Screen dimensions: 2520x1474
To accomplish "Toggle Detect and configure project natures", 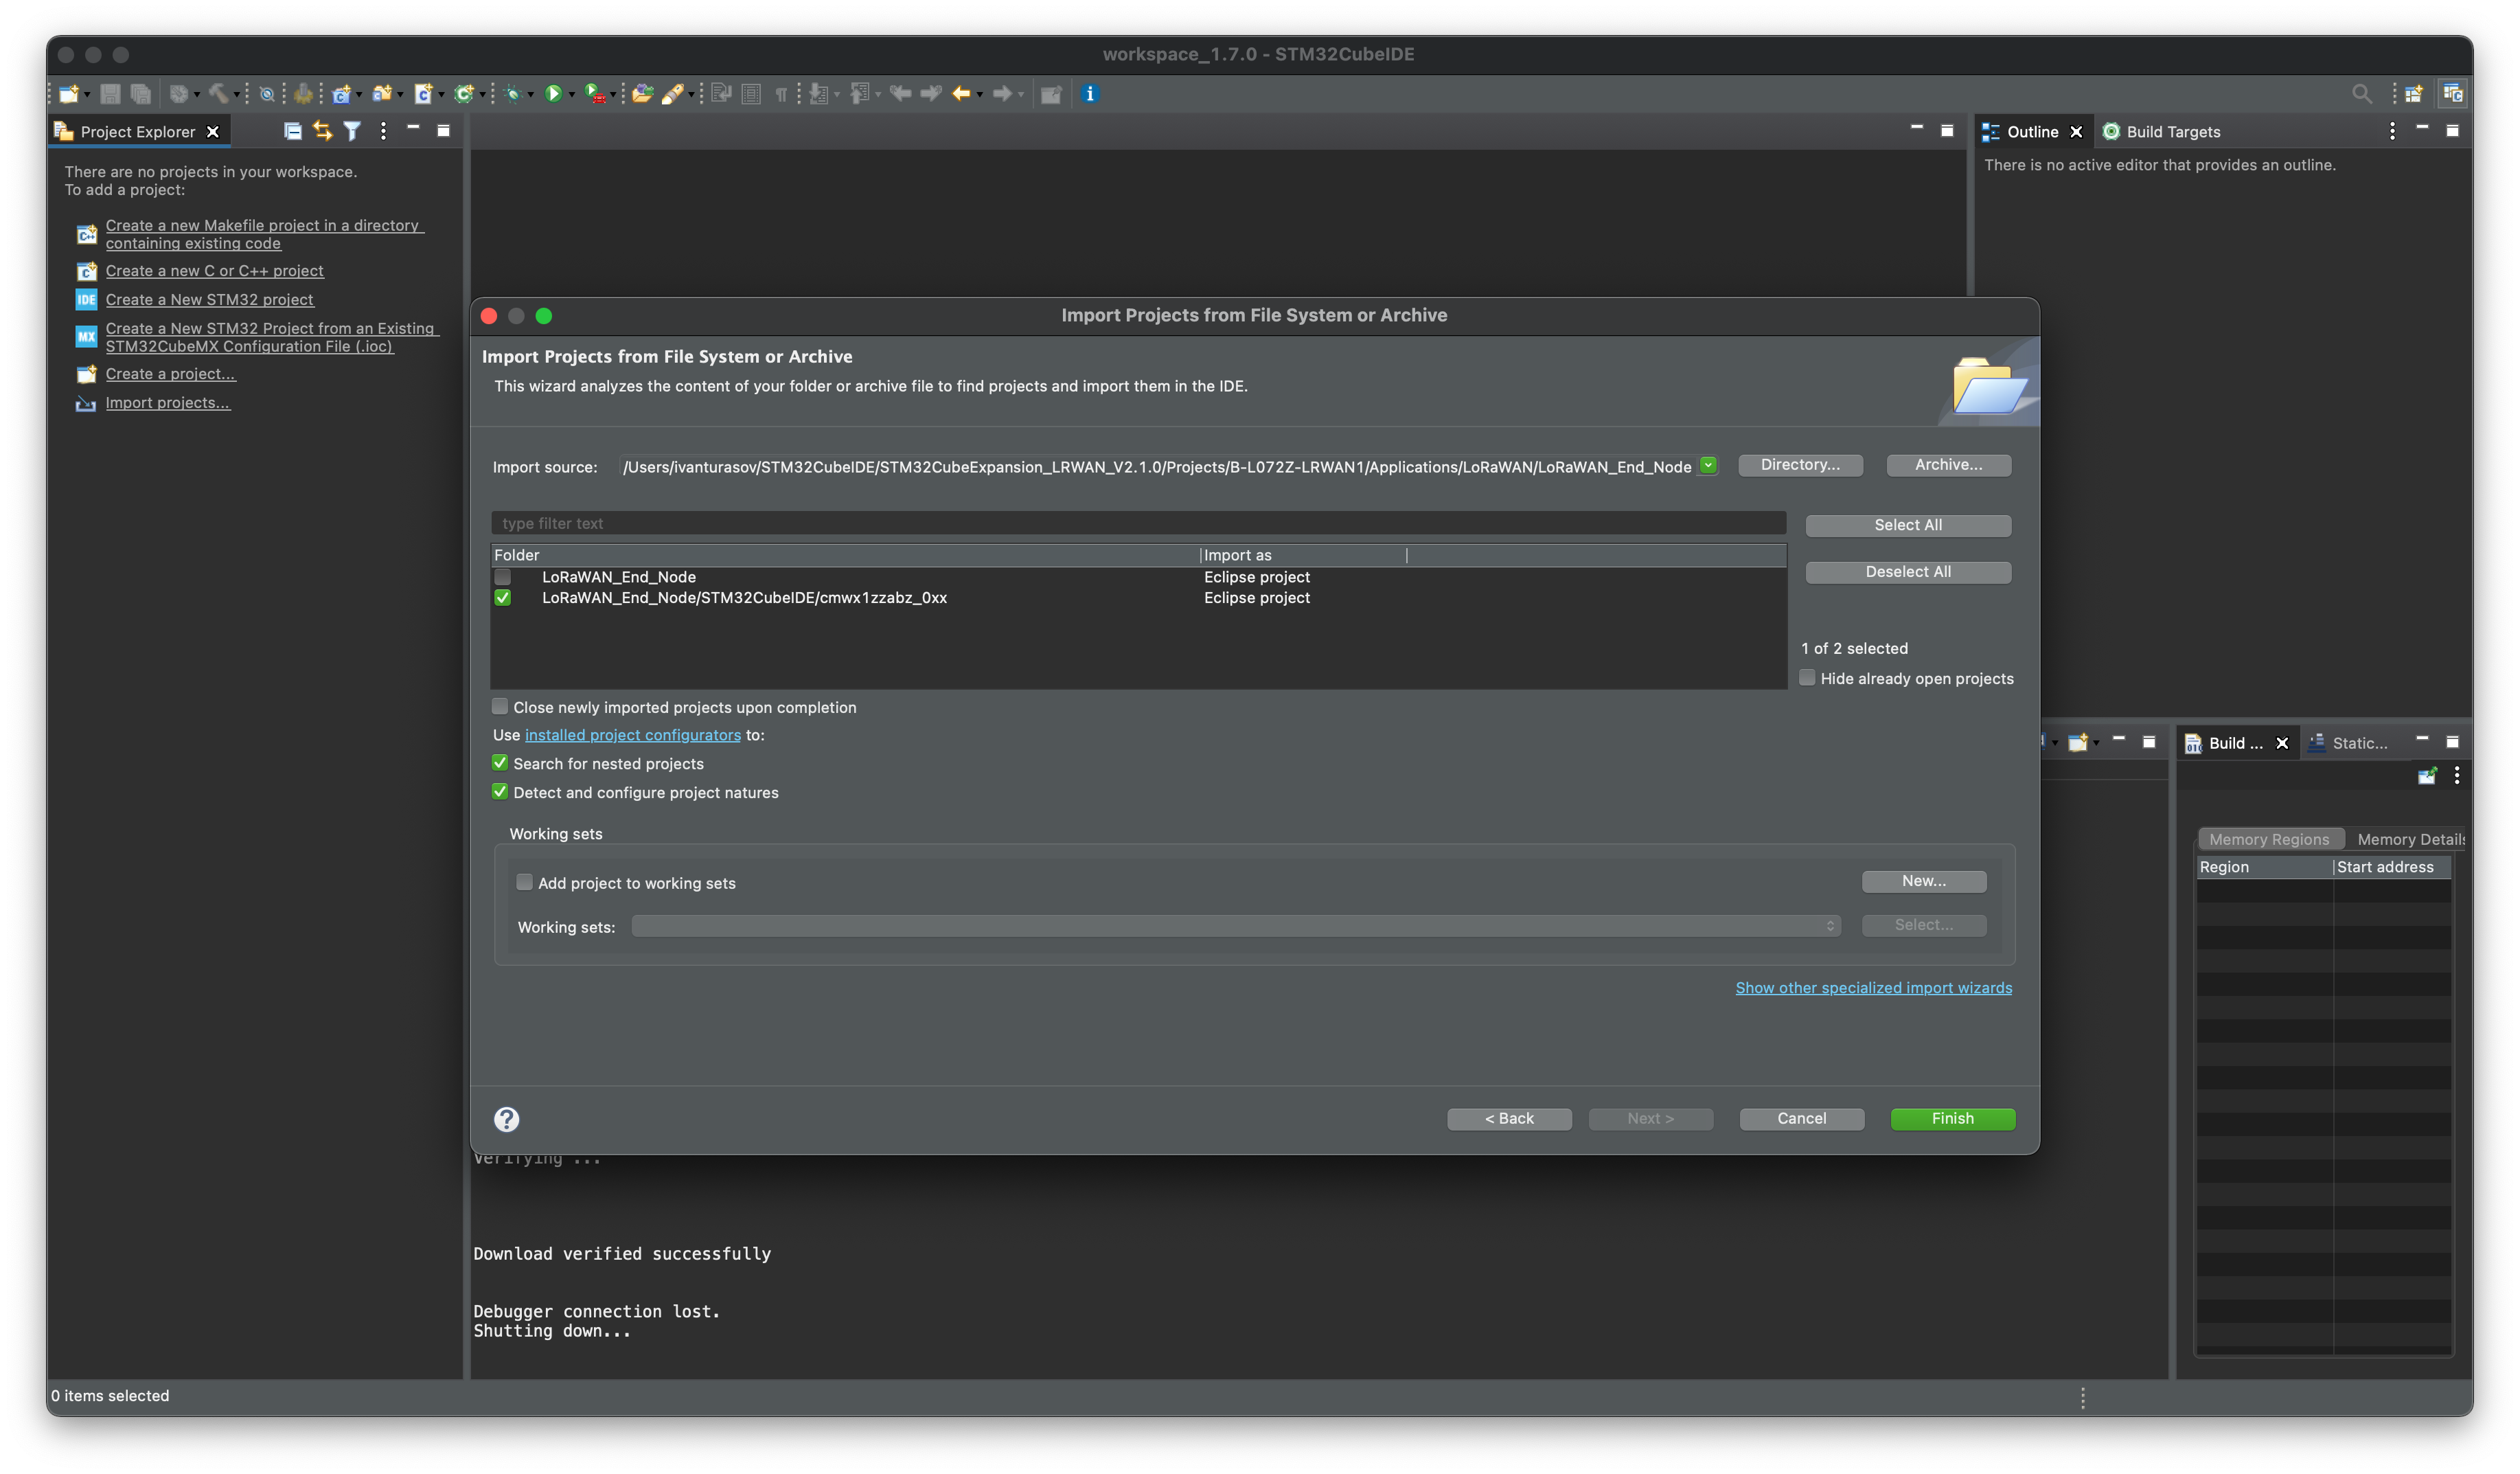I will pos(500,792).
